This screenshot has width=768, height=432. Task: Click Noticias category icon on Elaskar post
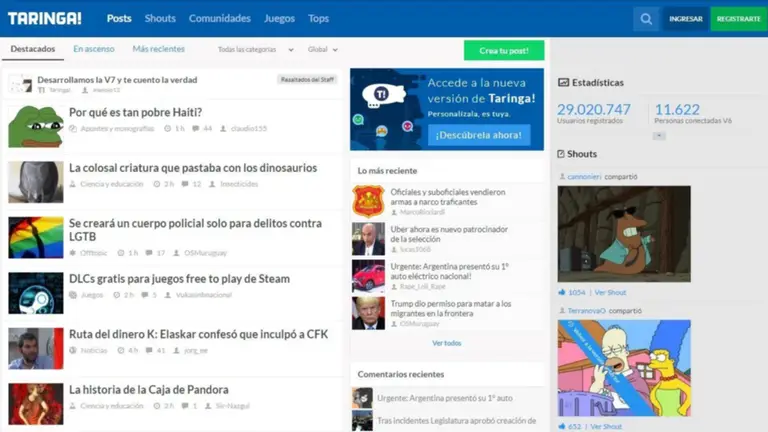pos(73,350)
